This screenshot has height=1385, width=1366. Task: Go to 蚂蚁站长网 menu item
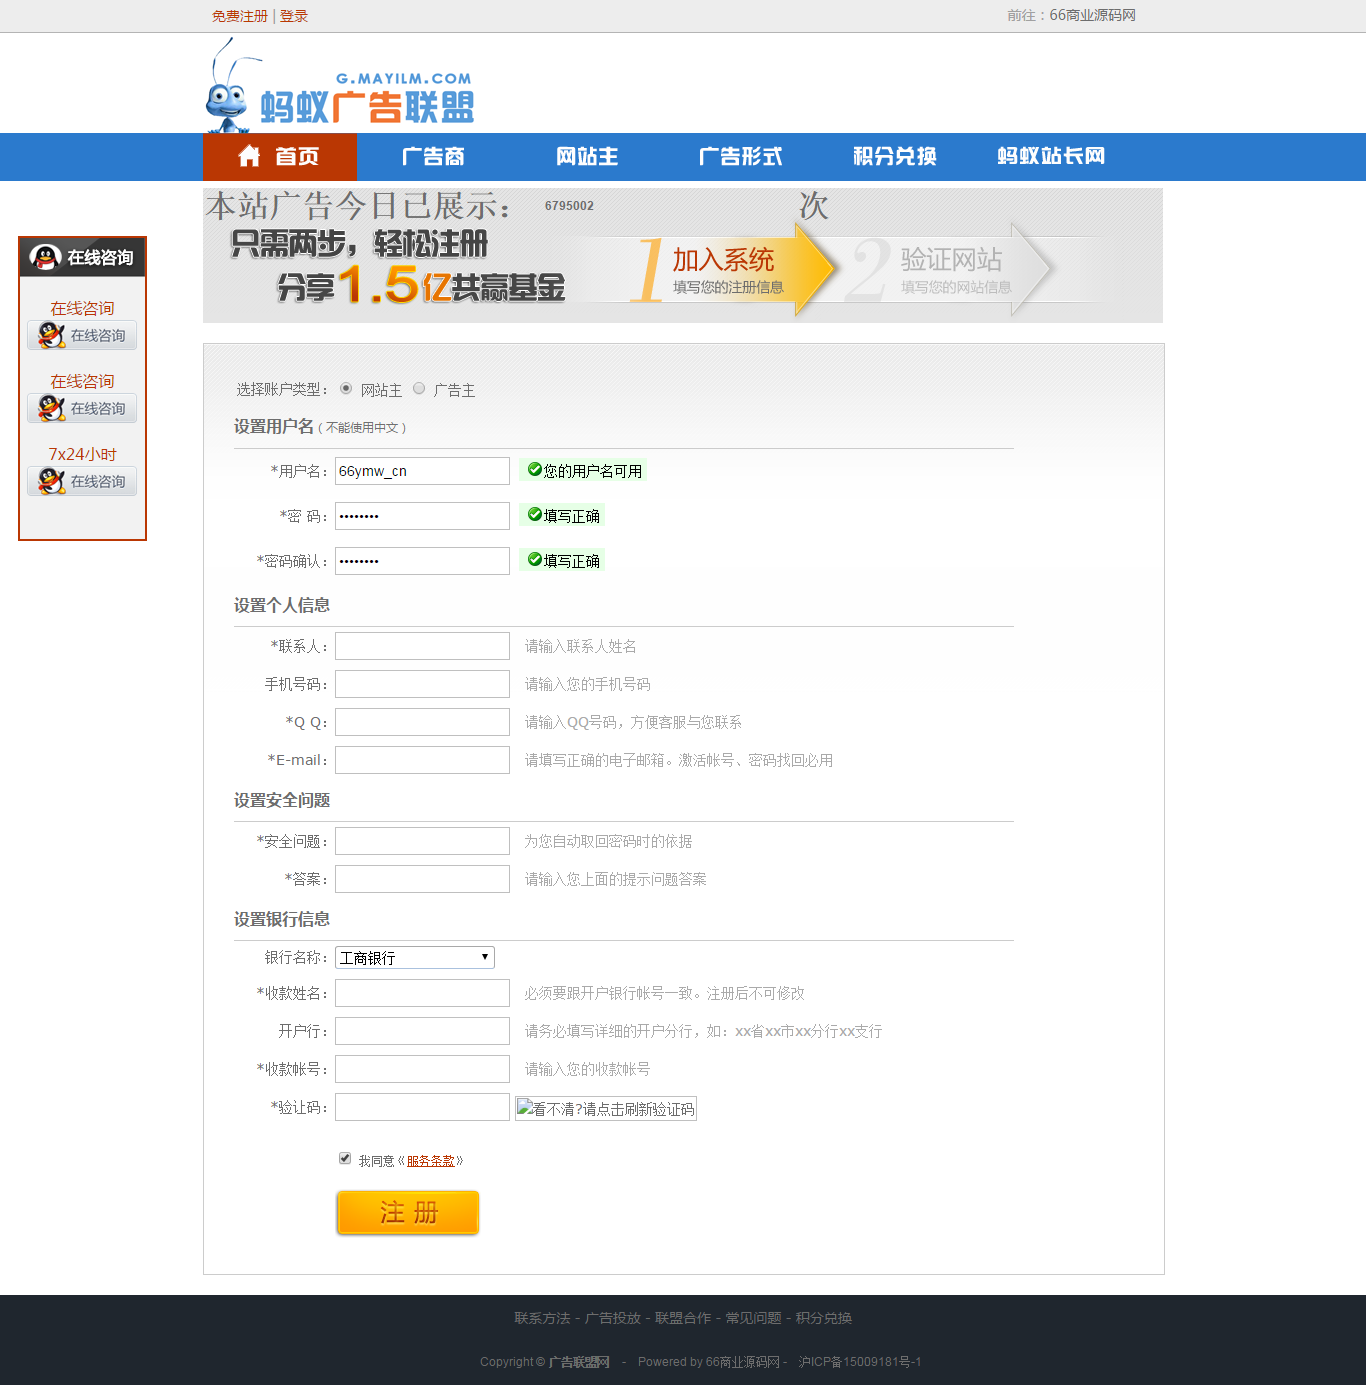pyautogui.click(x=1051, y=156)
